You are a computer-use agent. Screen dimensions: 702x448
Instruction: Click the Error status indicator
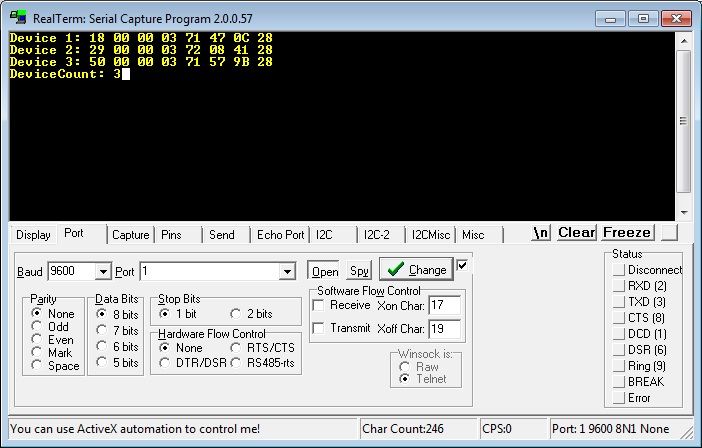(x=619, y=398)
